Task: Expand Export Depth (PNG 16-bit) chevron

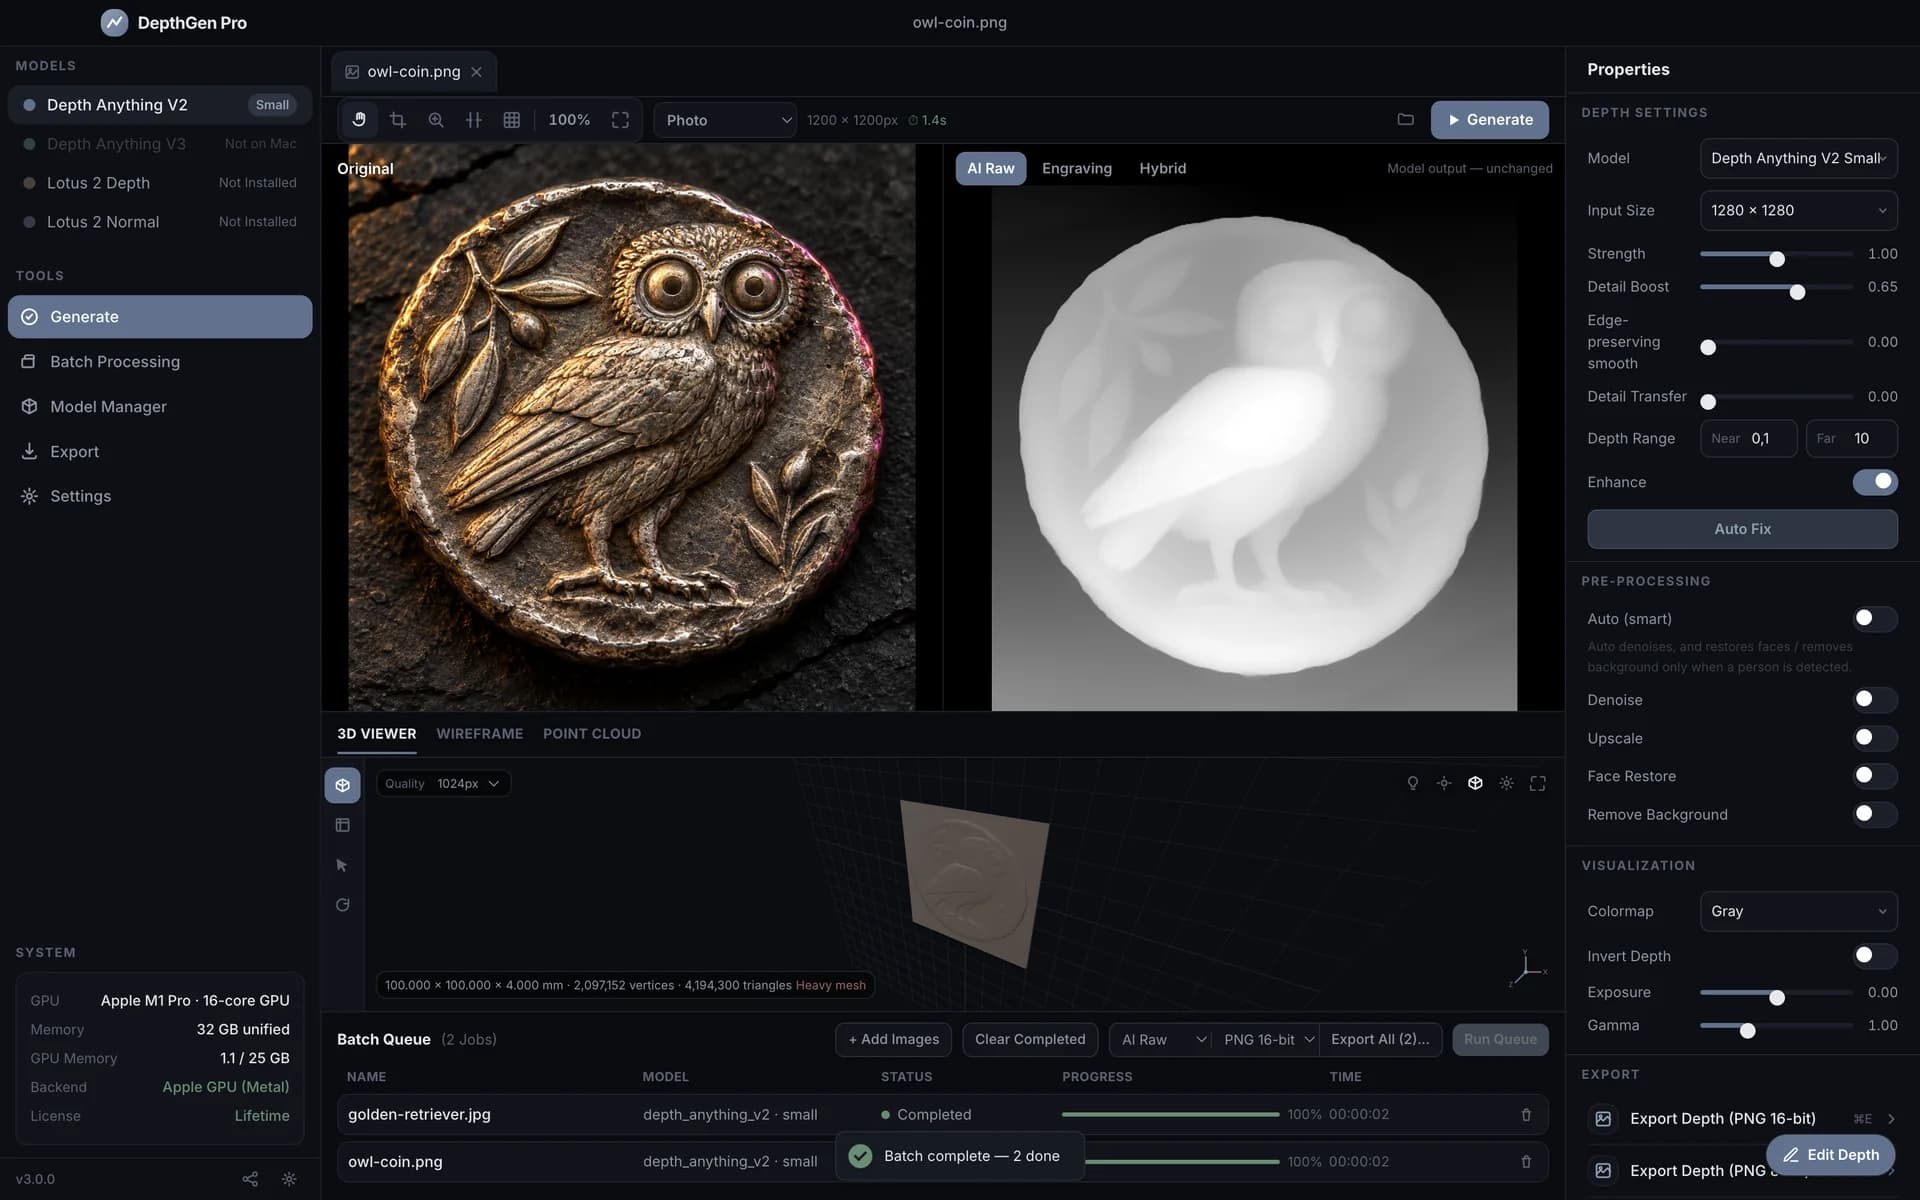Action: (1891, 1119)
